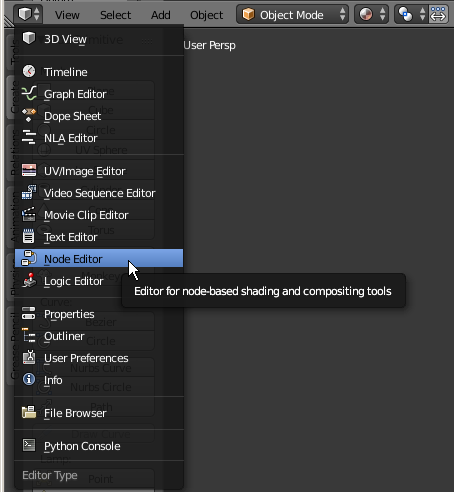Click the Timeline clock icon
Viewport: 454px width, 492px height.
29,71
